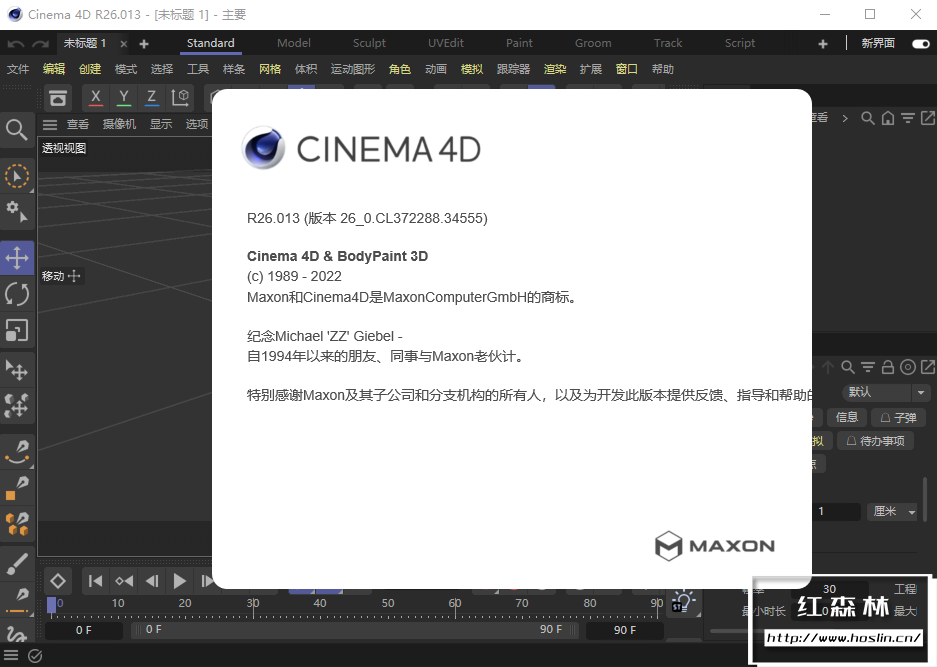Screen dimensions: 937x667
Task: Select the Scale tool
Action: tap(17, 331)
